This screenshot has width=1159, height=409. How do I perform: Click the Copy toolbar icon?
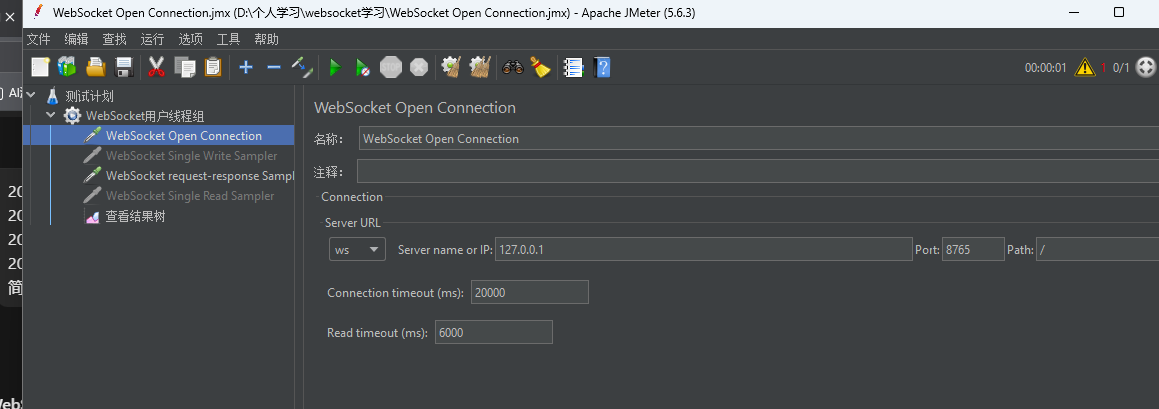coord(185,67)
